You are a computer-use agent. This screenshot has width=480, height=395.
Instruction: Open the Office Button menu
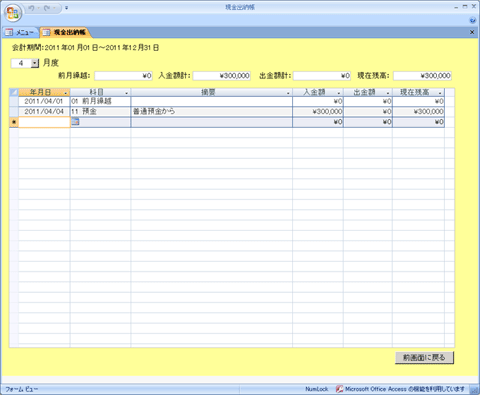pos(13,13)
